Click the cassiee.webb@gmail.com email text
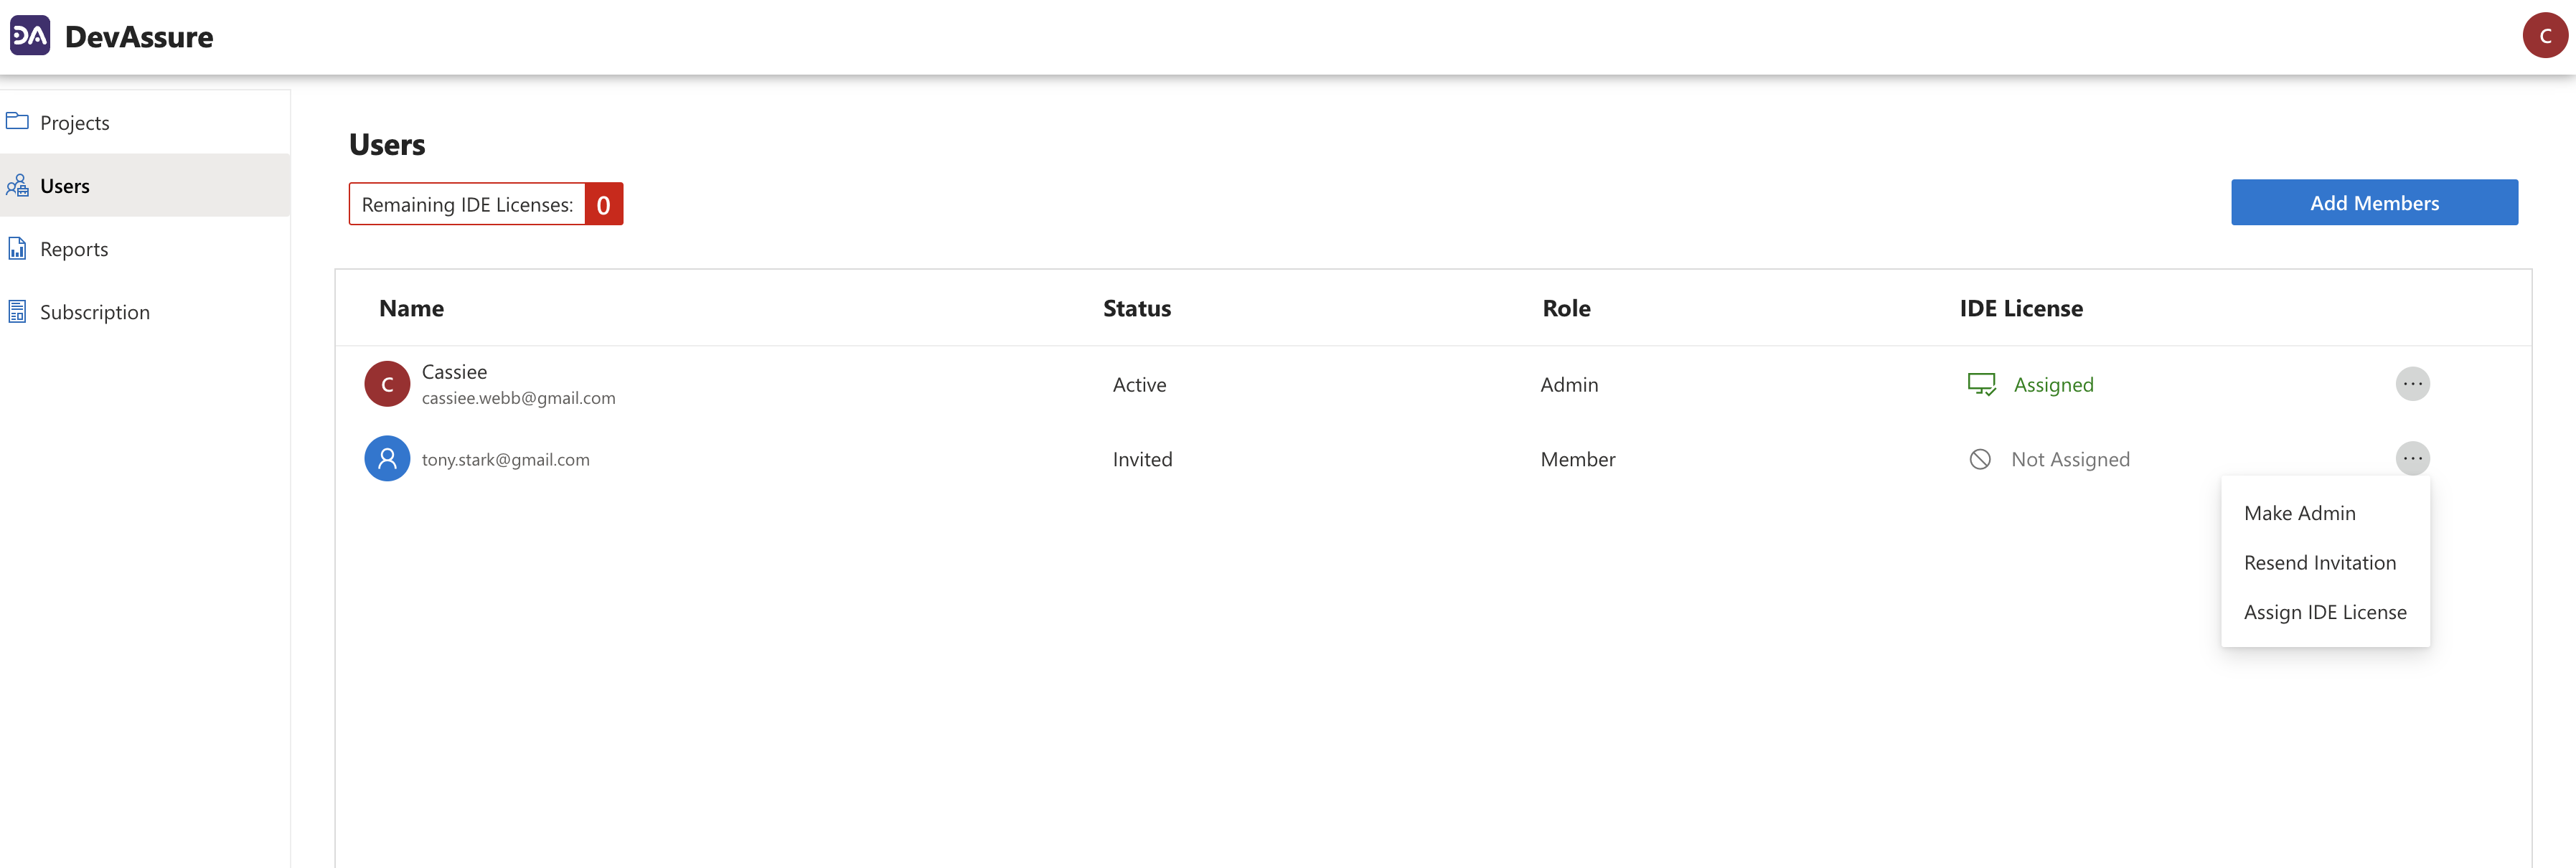2576x868 pixels. pyautogui.click(x=518, y=398)
